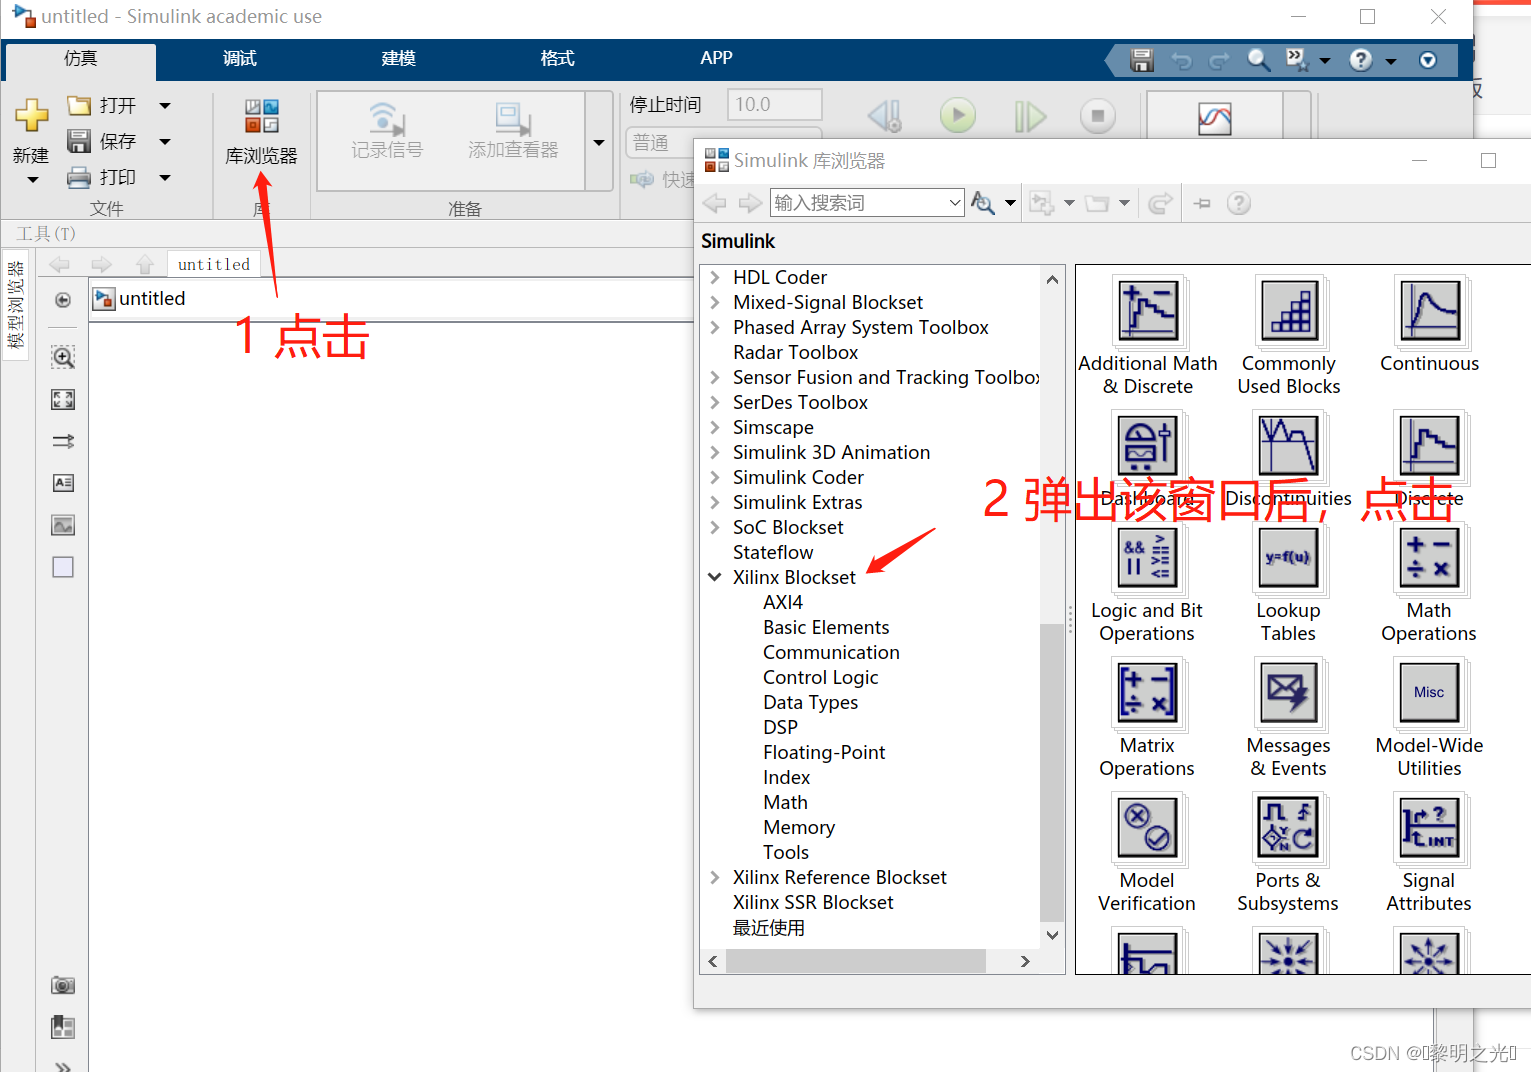The image size is (1531, 1072).
Task: Open the Commonly Used Blocks library
Action: tap(1289, 336)
